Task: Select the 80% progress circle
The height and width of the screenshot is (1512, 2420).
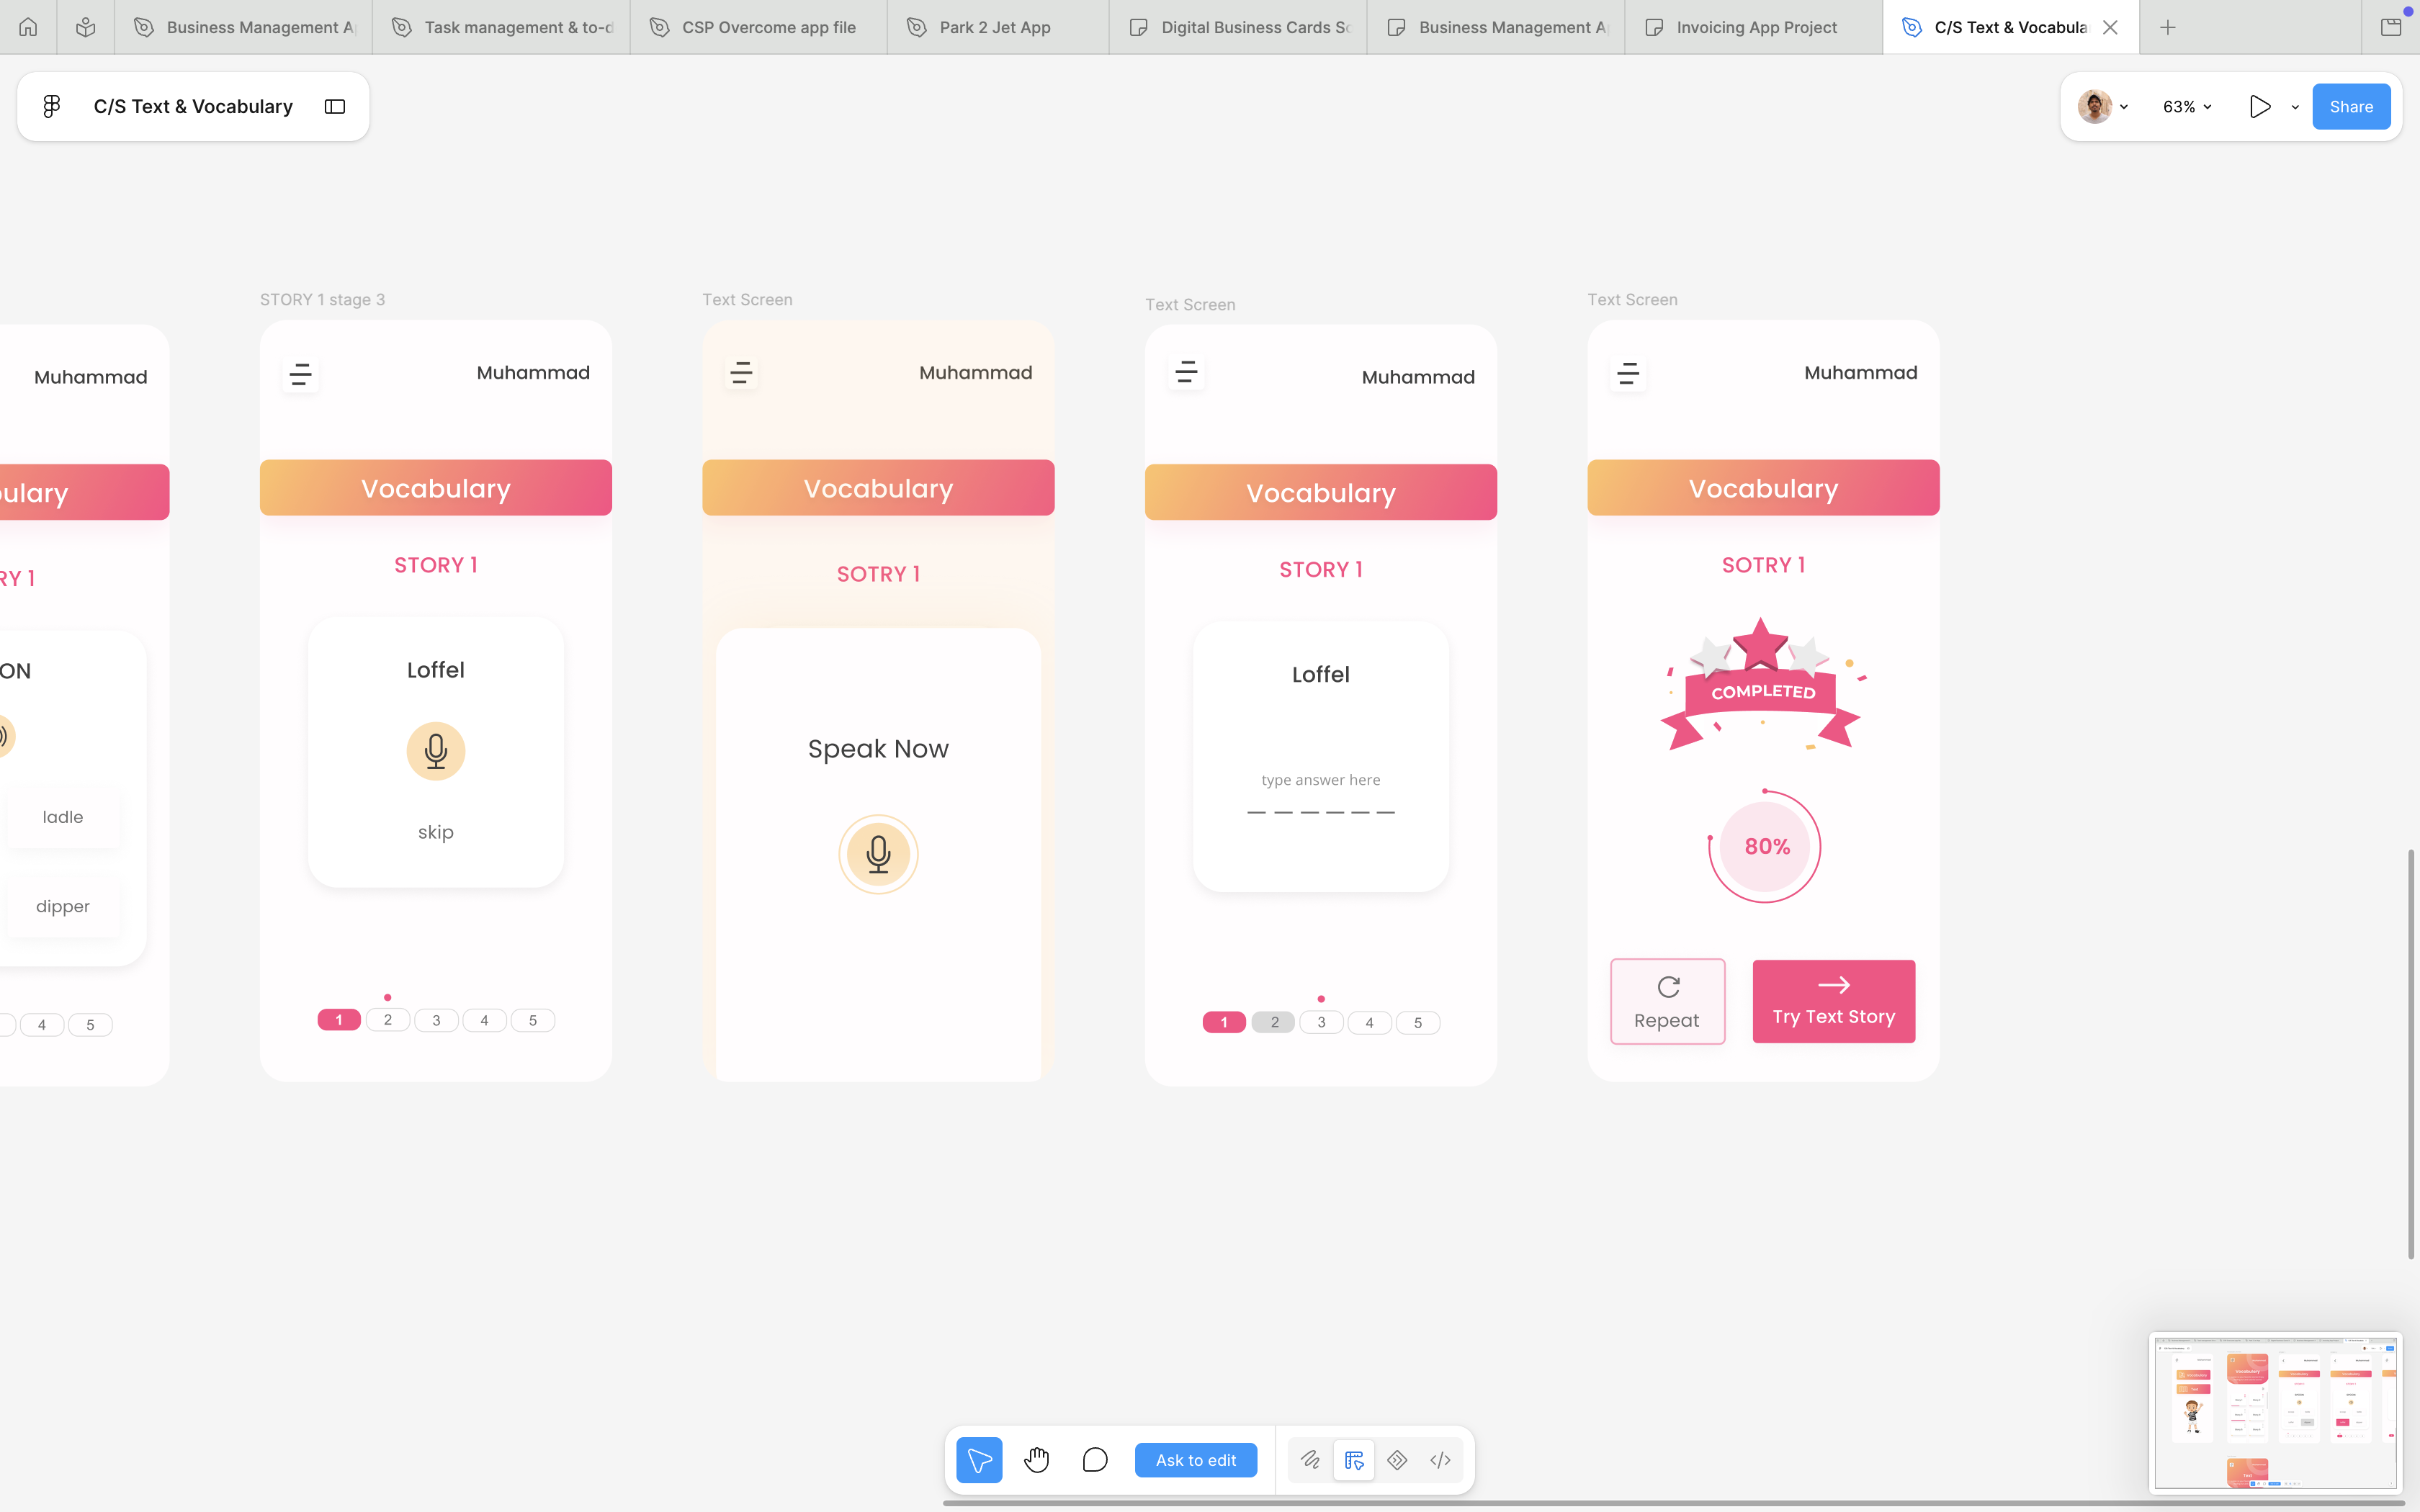Action: pyautogui.click(x=1765, y=847)
